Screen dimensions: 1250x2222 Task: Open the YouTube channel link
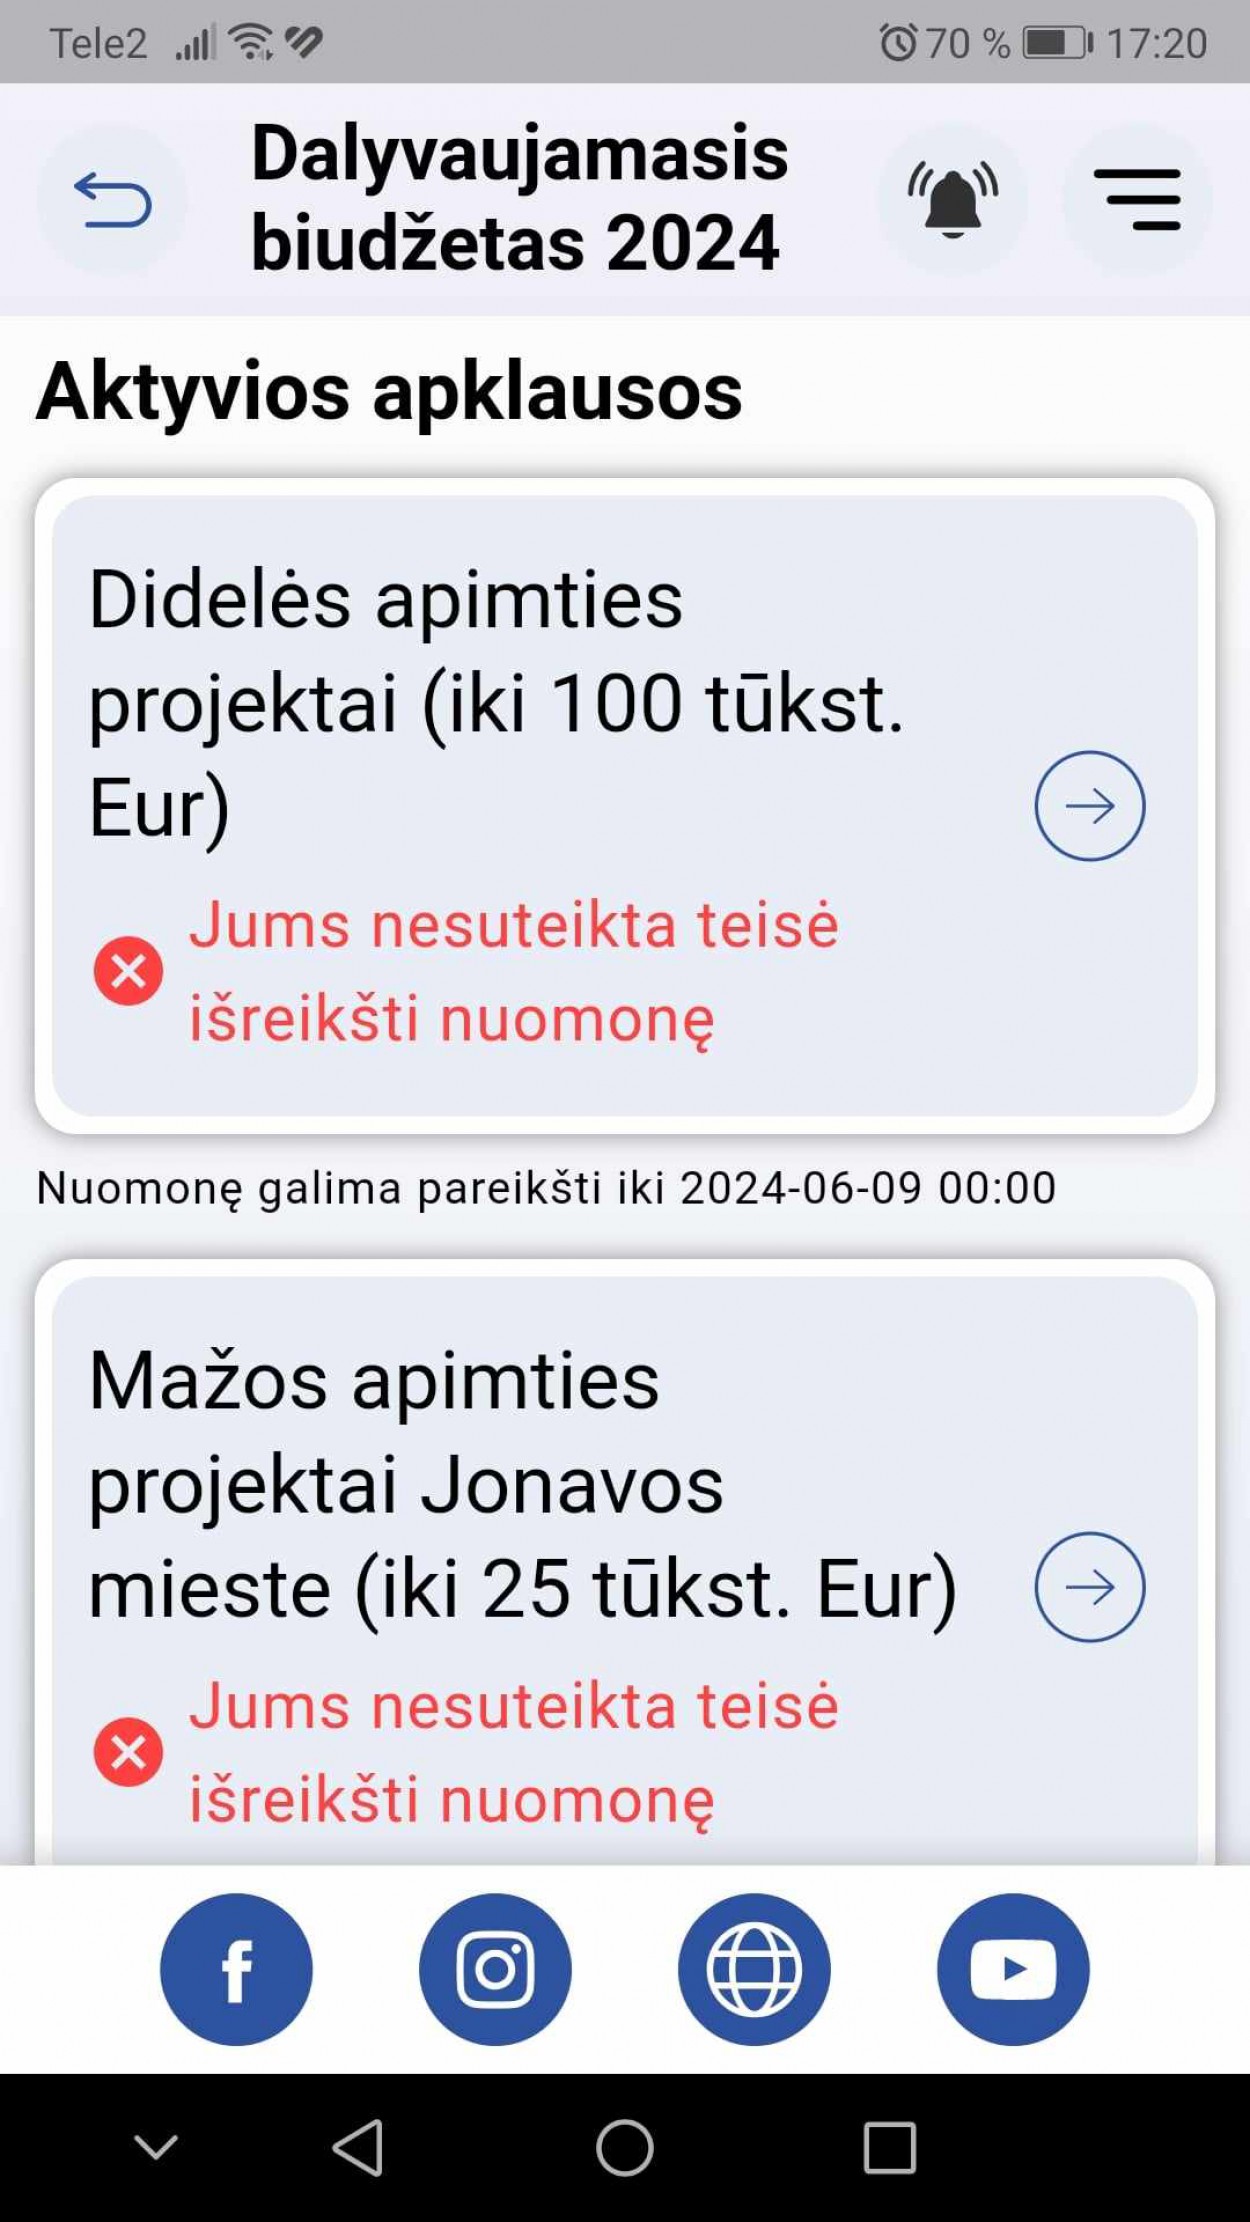pos(1013,1969)
